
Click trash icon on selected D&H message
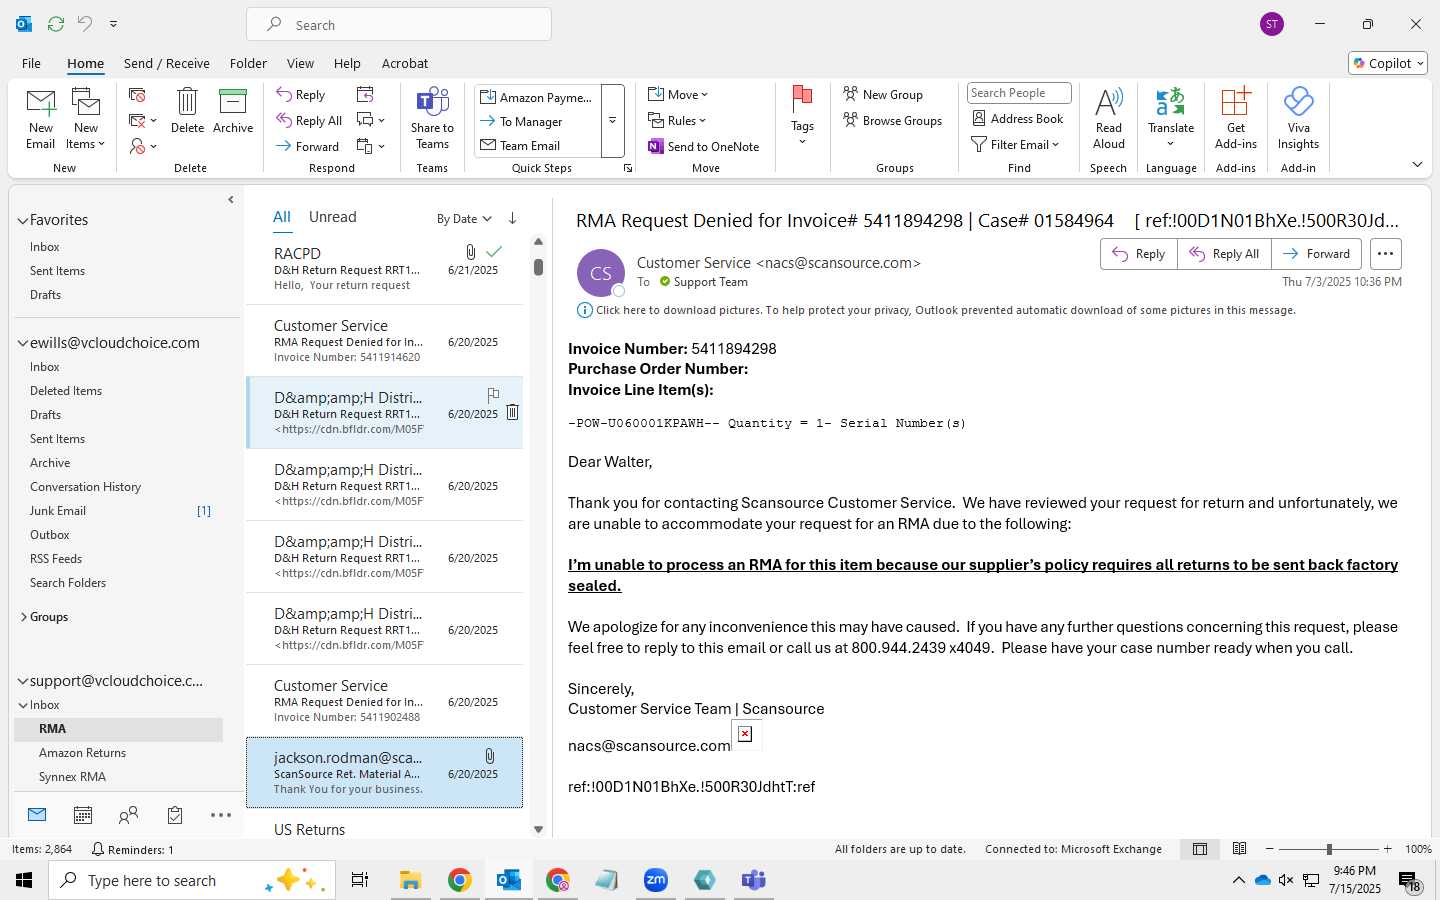point(512,412)
